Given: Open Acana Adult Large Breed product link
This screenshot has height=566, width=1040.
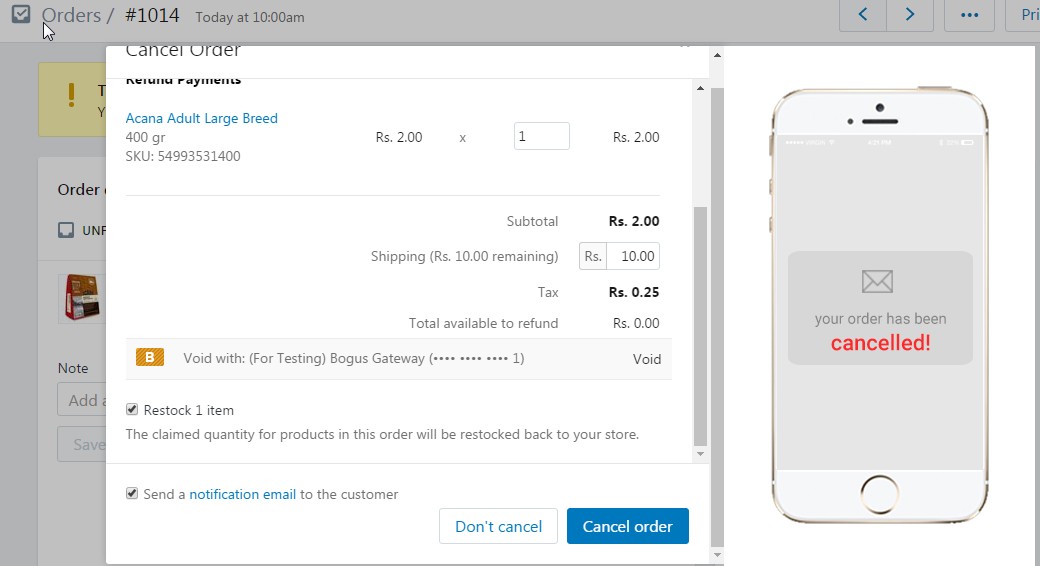Looking at the screenshot, I should point(202,118).
